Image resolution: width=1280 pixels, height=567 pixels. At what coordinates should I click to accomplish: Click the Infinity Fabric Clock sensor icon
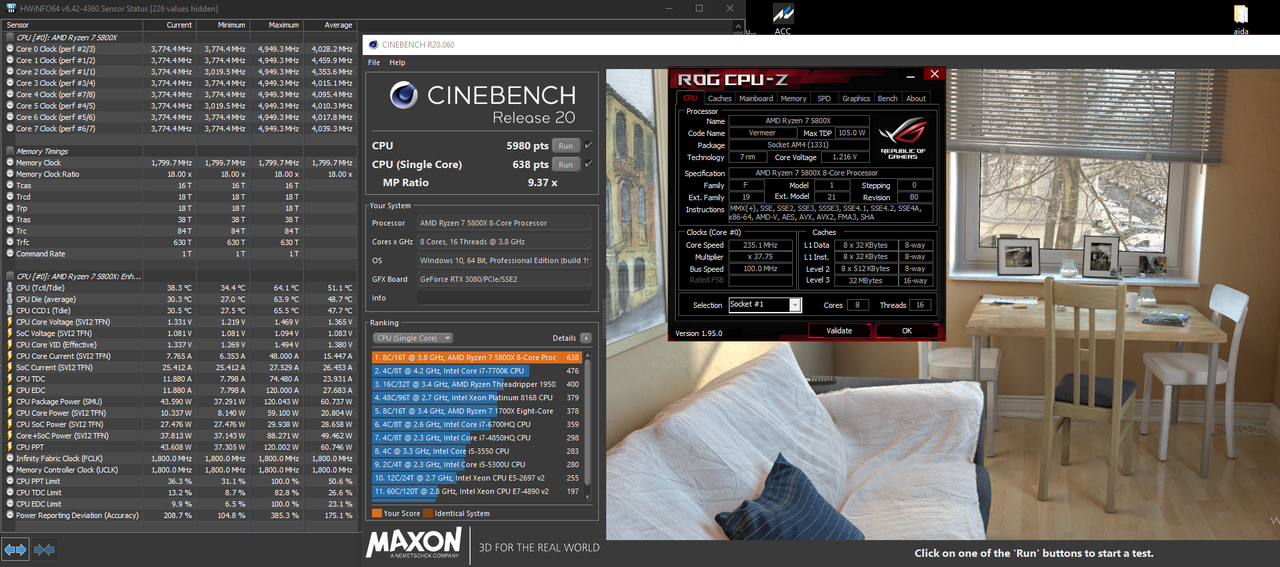[x=10, y=458]
